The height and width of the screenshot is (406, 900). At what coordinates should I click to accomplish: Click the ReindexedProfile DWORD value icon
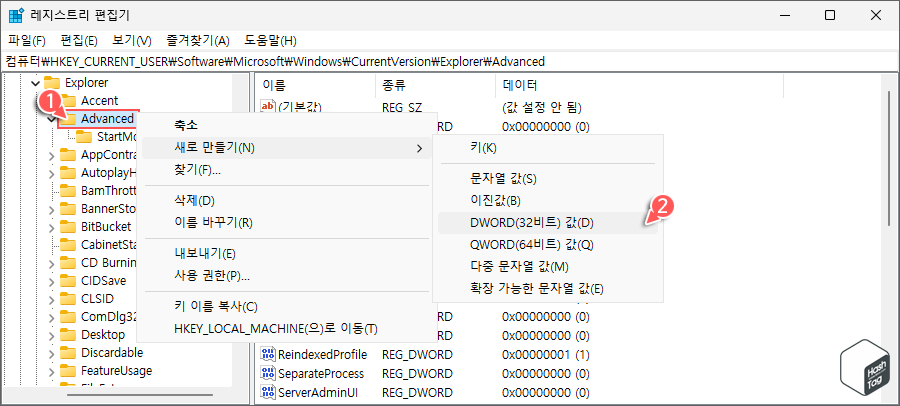click(x=268, y=354)
